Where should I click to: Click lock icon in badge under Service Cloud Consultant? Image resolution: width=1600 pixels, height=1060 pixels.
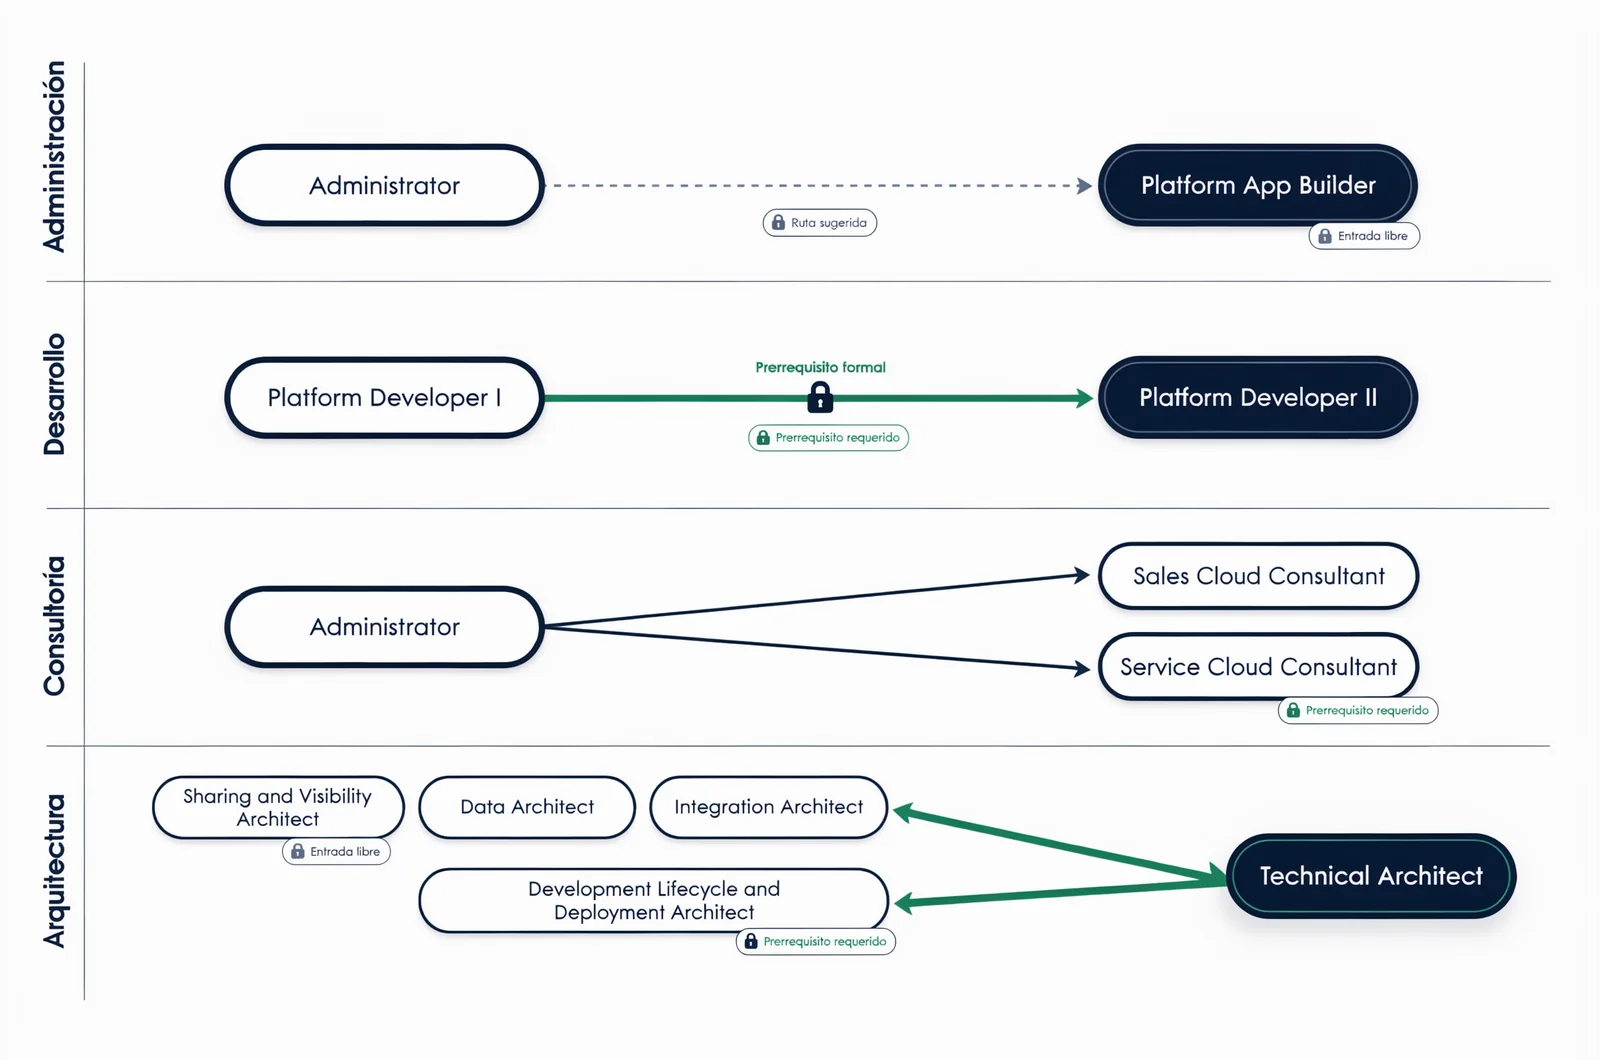click(1293, 710)
